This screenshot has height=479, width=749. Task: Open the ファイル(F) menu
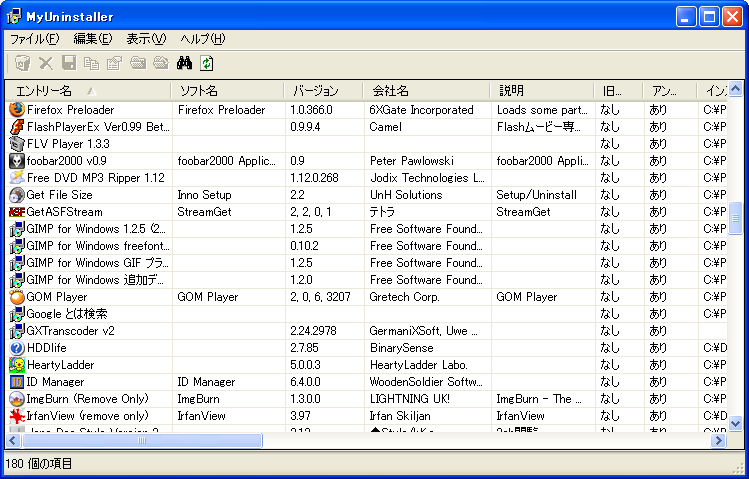point(34,39)
